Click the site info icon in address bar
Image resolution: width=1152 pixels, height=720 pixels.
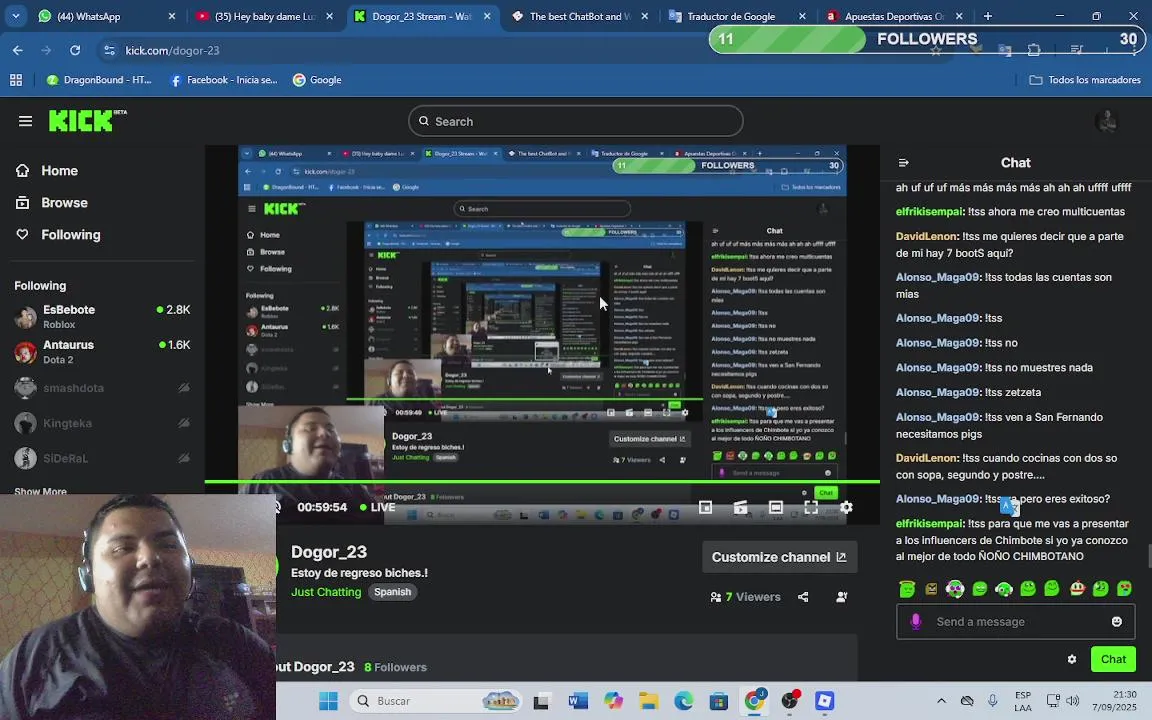point(109,50)
